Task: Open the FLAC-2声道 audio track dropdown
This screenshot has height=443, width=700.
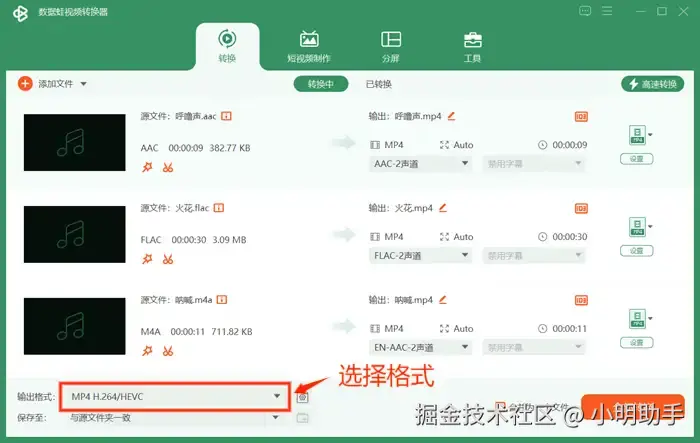Action: (421, 256)
